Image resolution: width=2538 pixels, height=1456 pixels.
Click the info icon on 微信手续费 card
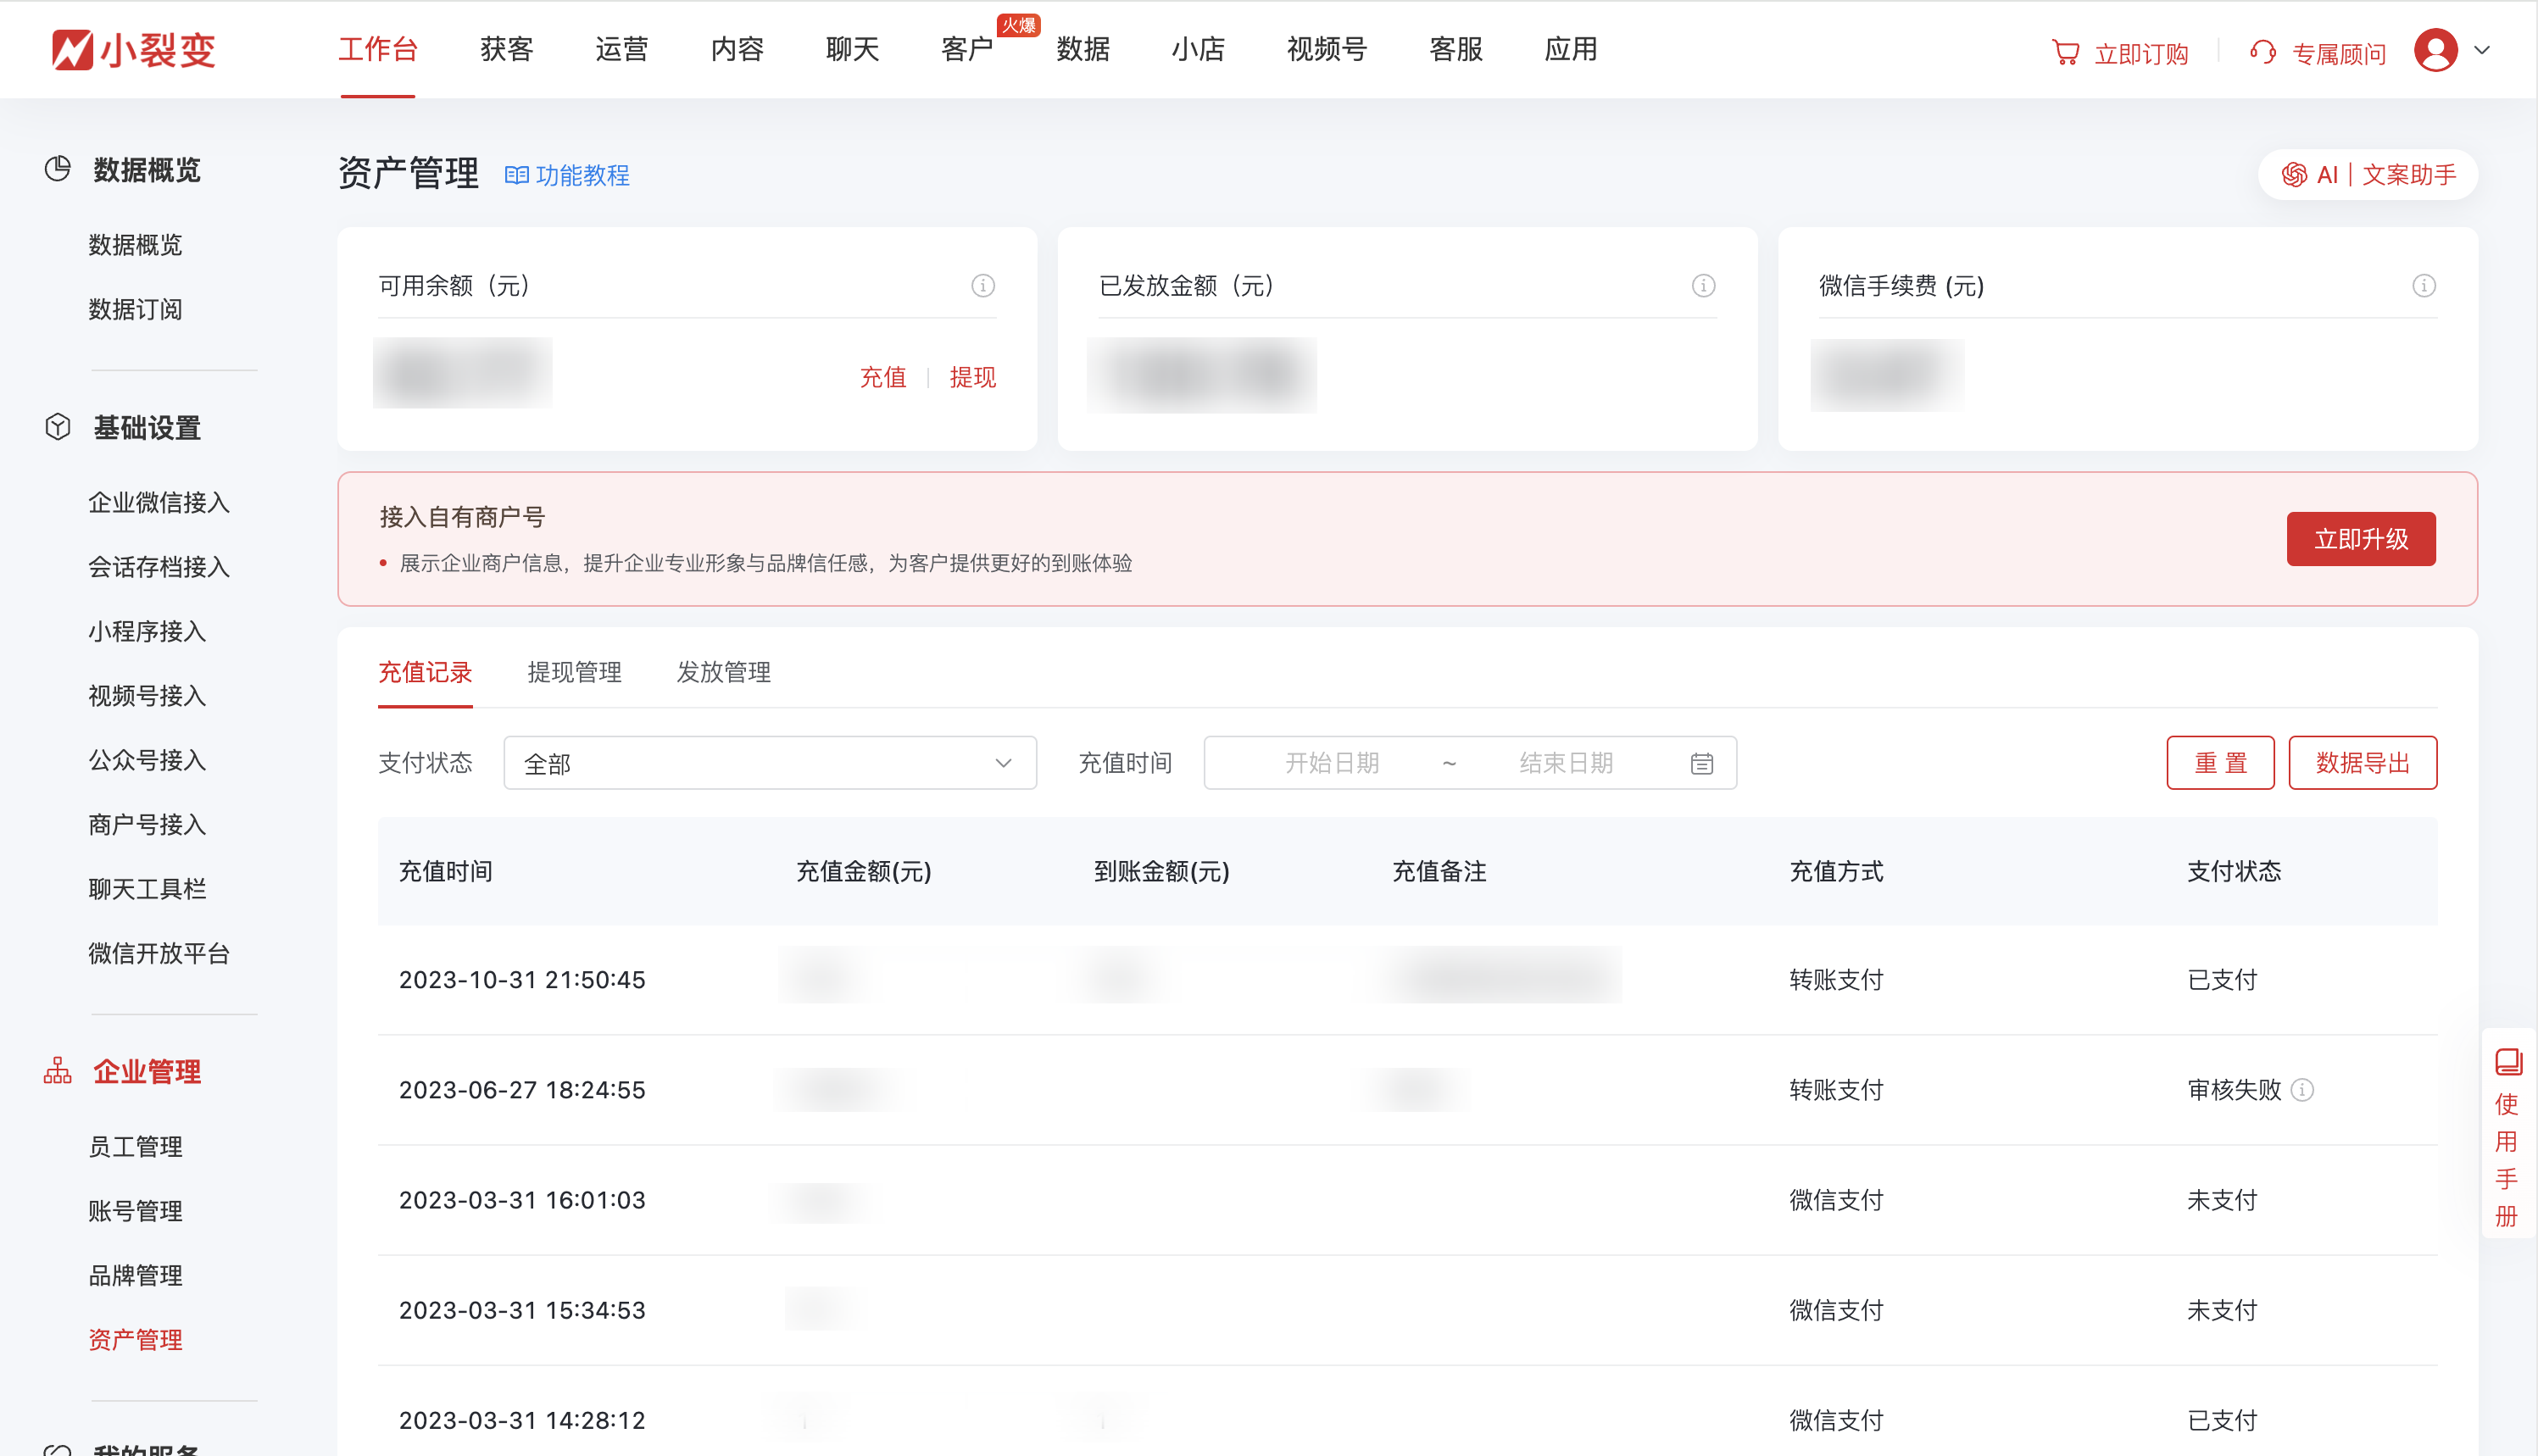[2424, 286]
